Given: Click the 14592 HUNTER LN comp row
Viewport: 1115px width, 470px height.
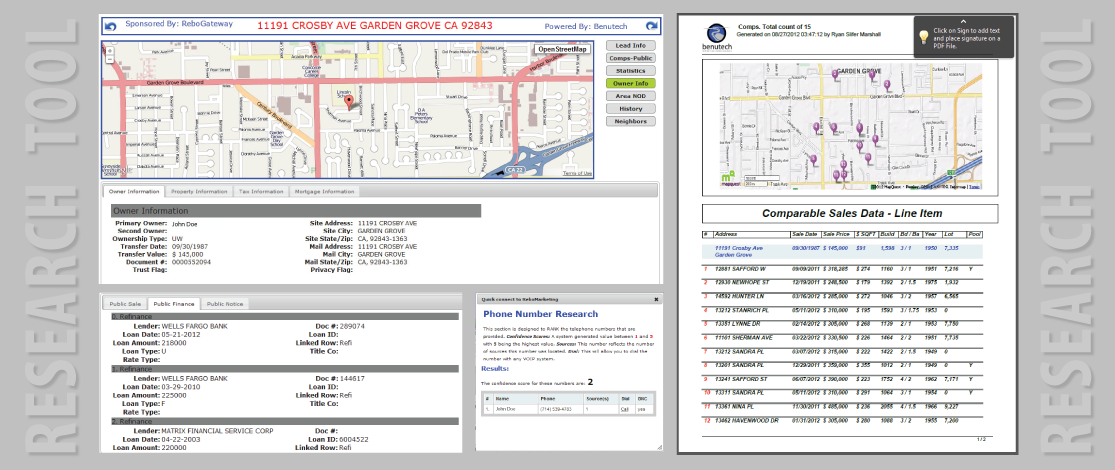Looking at the screenshot, I should 844,297.
